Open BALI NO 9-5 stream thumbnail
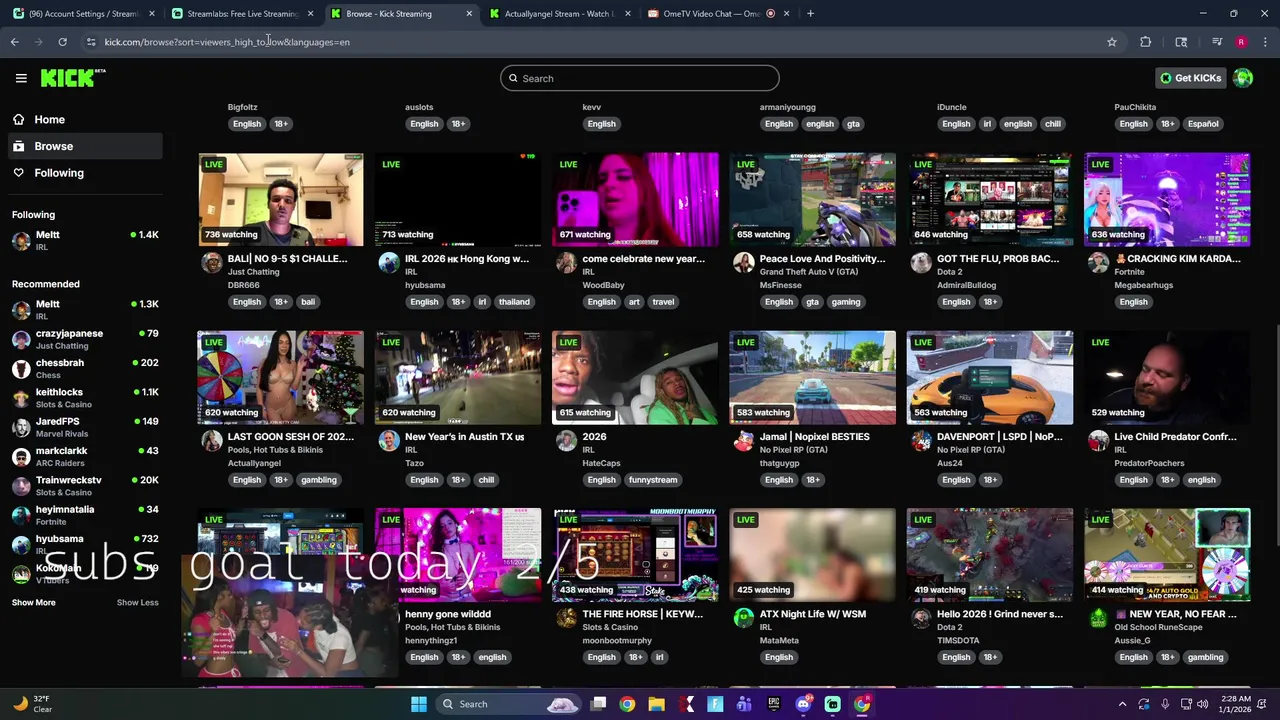This screenshot has height=720, width=1280. coord(281,199)
